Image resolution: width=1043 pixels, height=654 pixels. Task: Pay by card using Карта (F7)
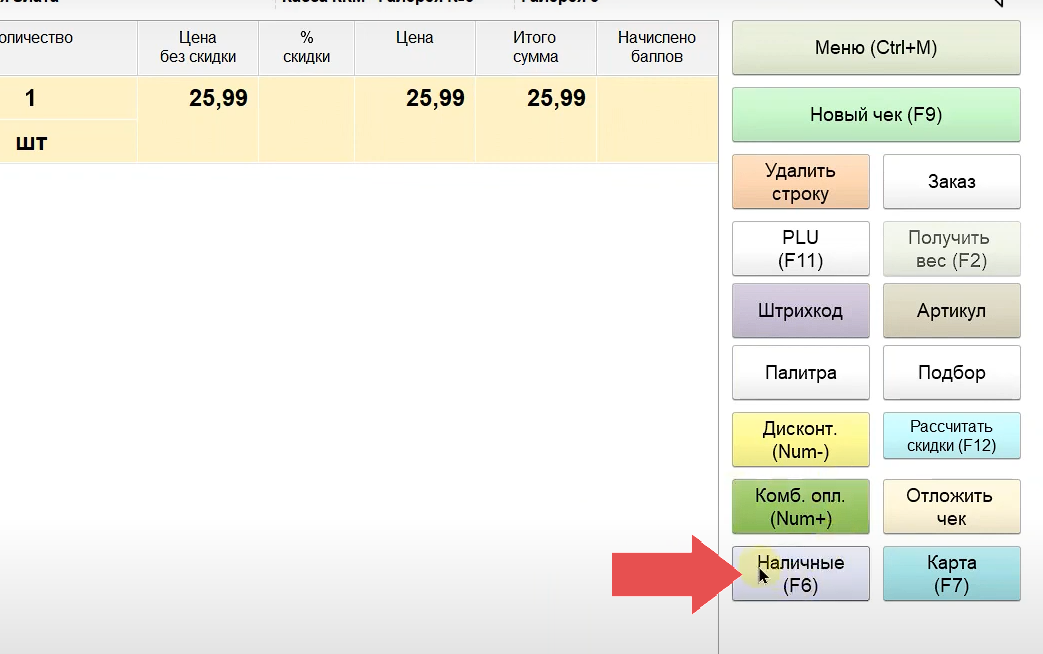point(951,574)
